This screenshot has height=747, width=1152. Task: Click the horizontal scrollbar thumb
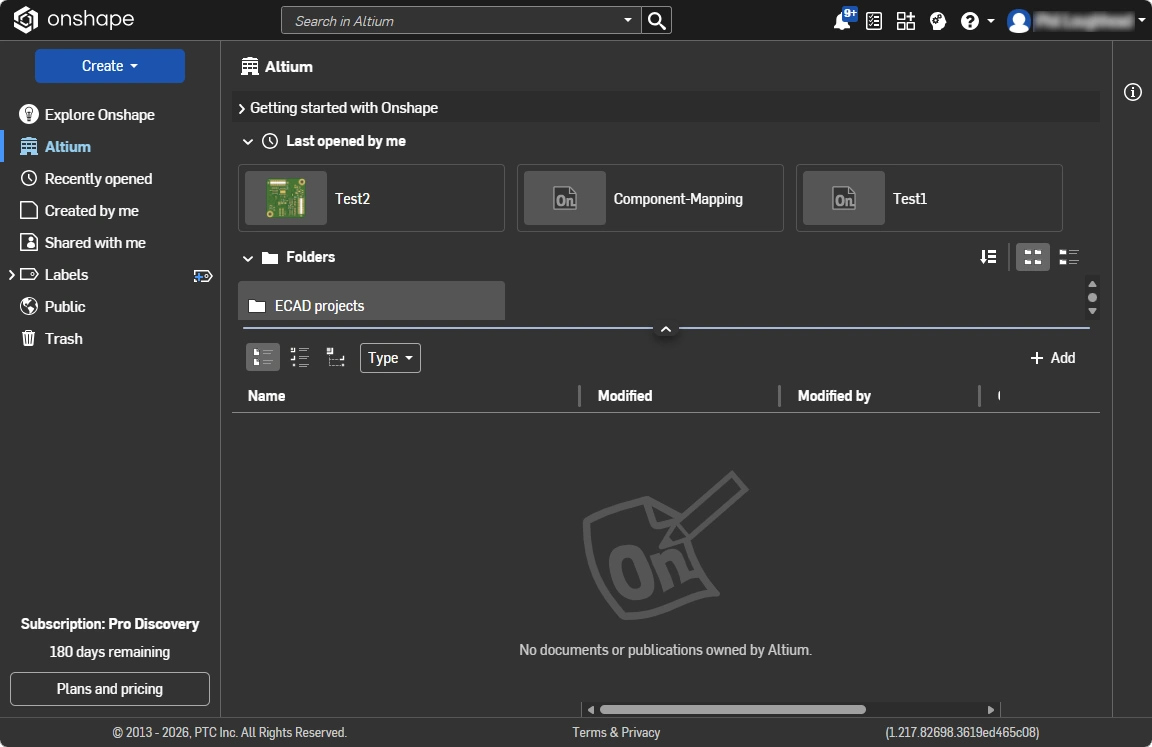point(732,710)
